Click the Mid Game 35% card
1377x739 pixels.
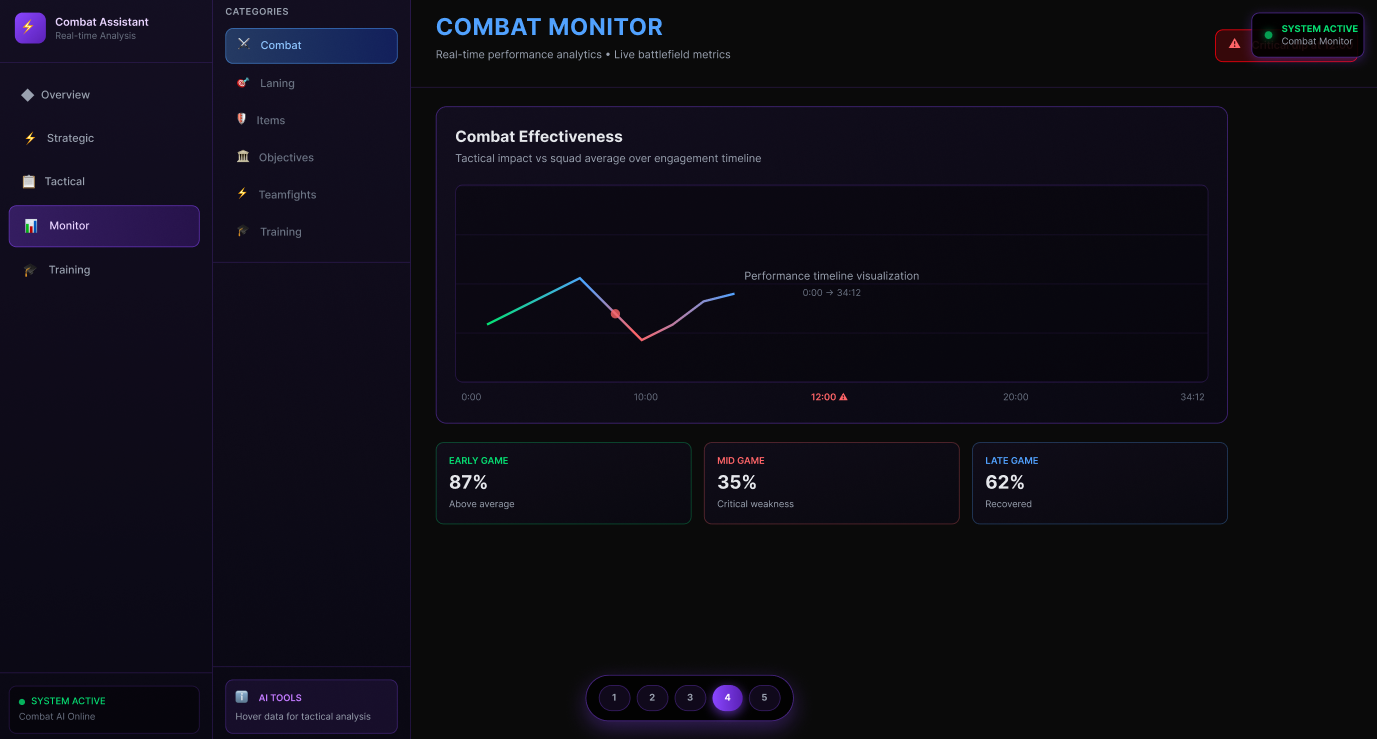coord(831,483)
